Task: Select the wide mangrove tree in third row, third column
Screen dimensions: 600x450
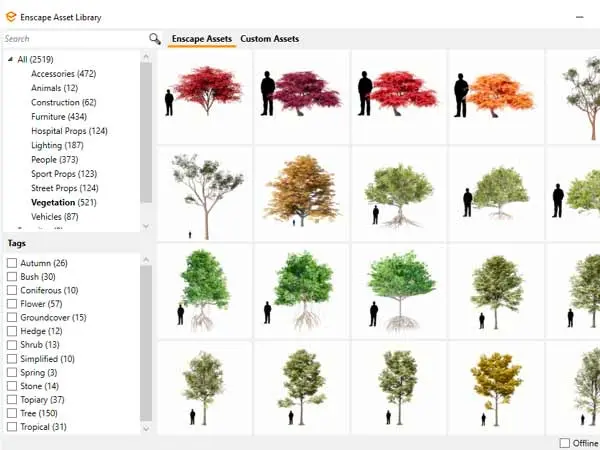Action: 399,291
